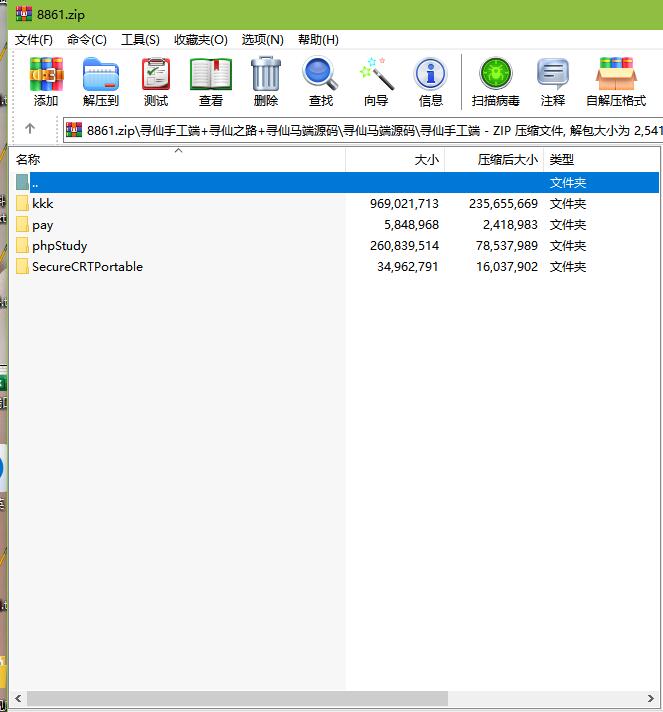The width and height of the screenshot is (663, 712).
Task: Select the SecureCRTPortable folder
Action: tap(87, 267)
